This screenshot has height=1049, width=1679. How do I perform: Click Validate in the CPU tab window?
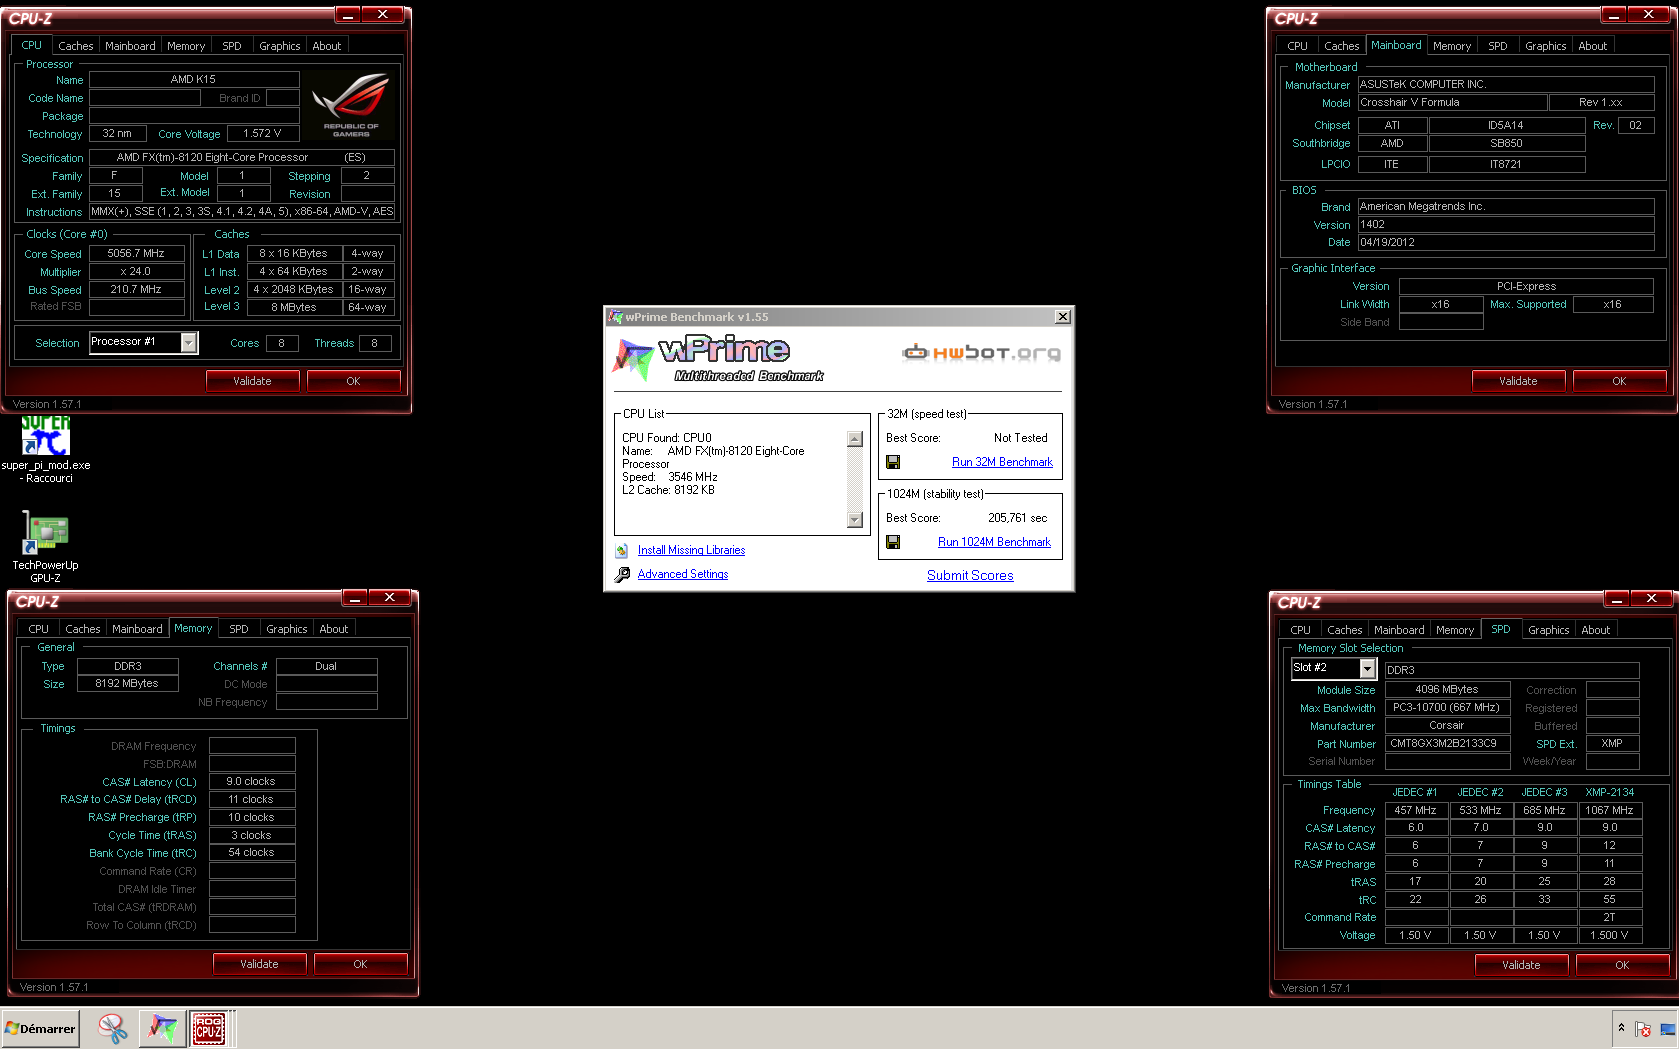click(252, 381)
